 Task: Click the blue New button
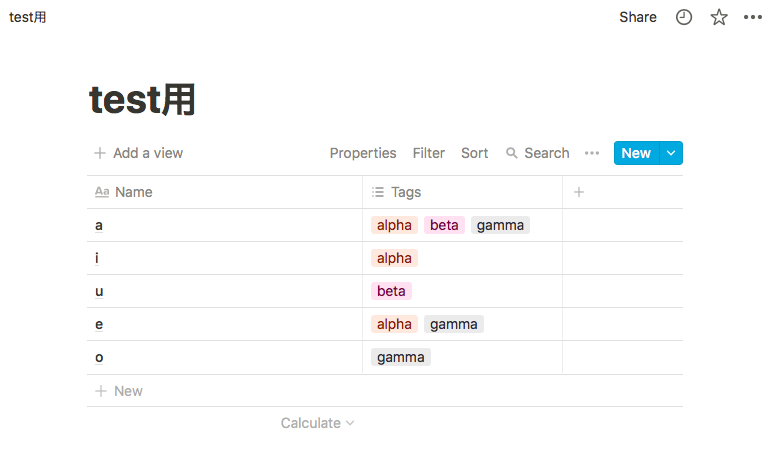click(x=636, y=153)
